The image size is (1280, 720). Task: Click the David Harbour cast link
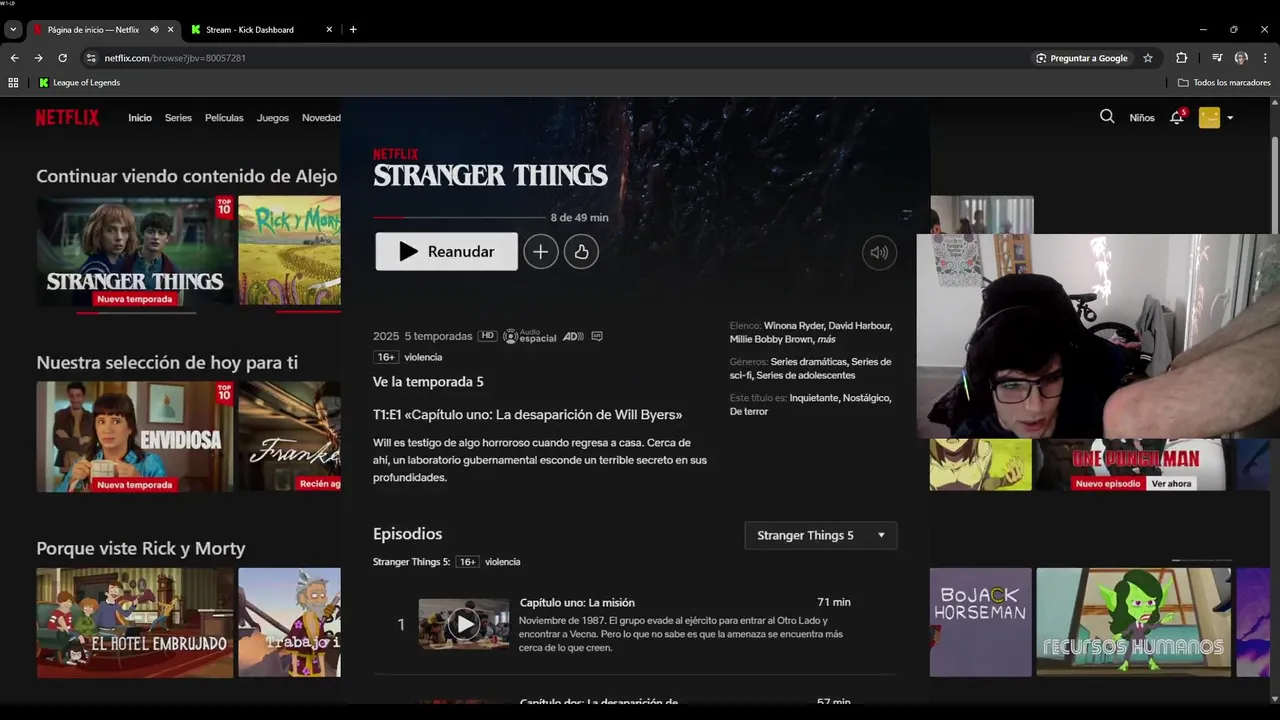click(x=860, y=326)
